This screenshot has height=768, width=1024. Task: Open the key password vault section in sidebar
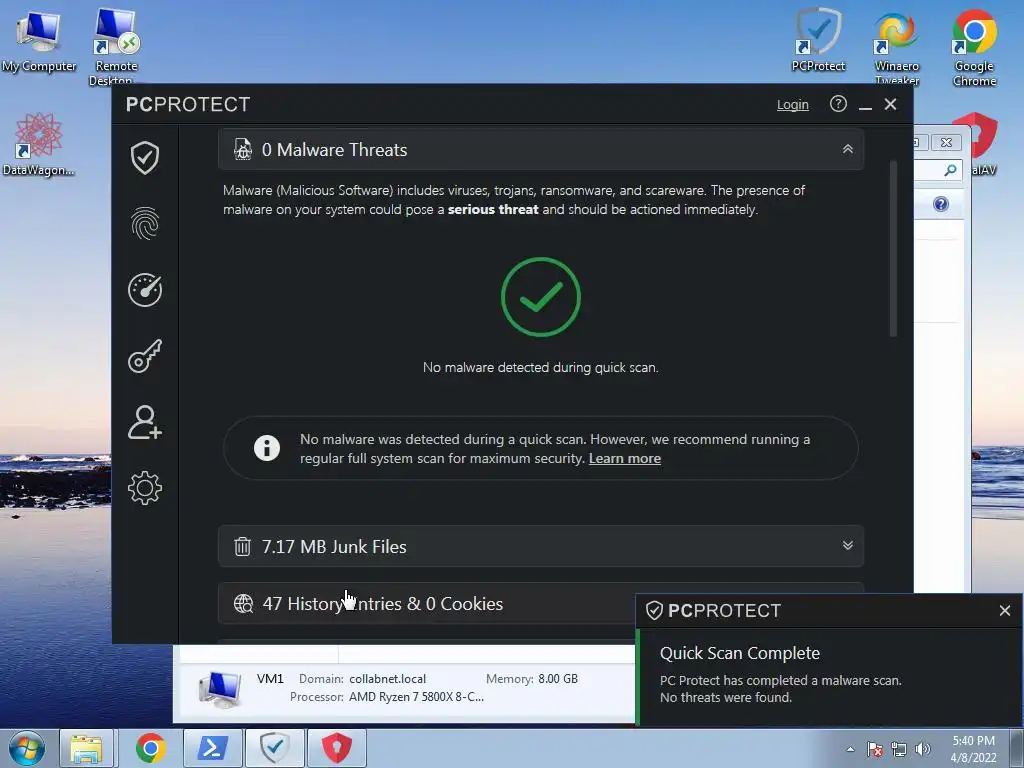144,356
